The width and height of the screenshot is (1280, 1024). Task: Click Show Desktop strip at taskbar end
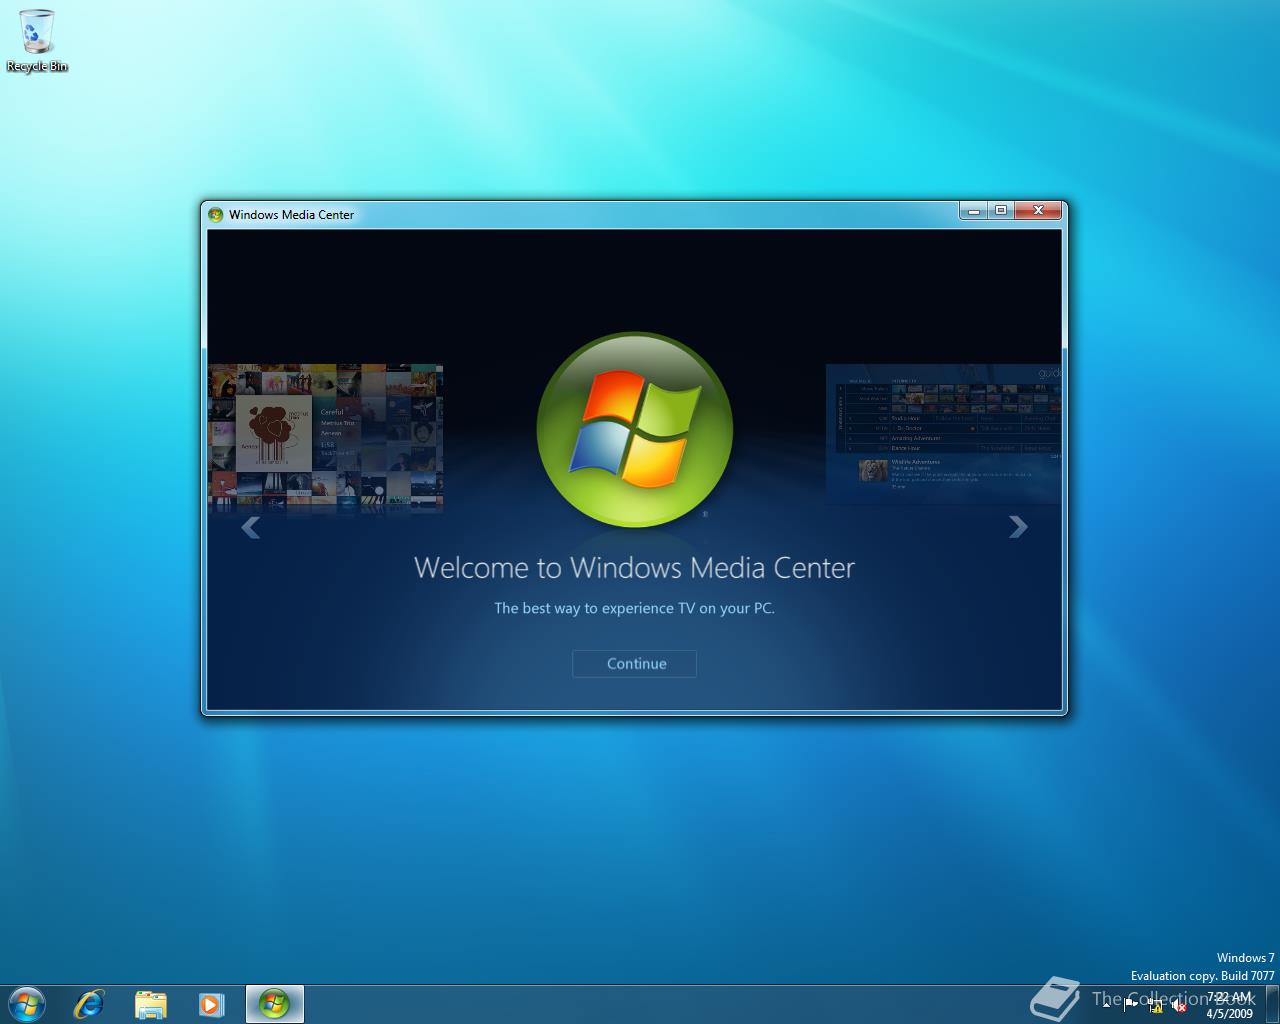point(1272,1004)
